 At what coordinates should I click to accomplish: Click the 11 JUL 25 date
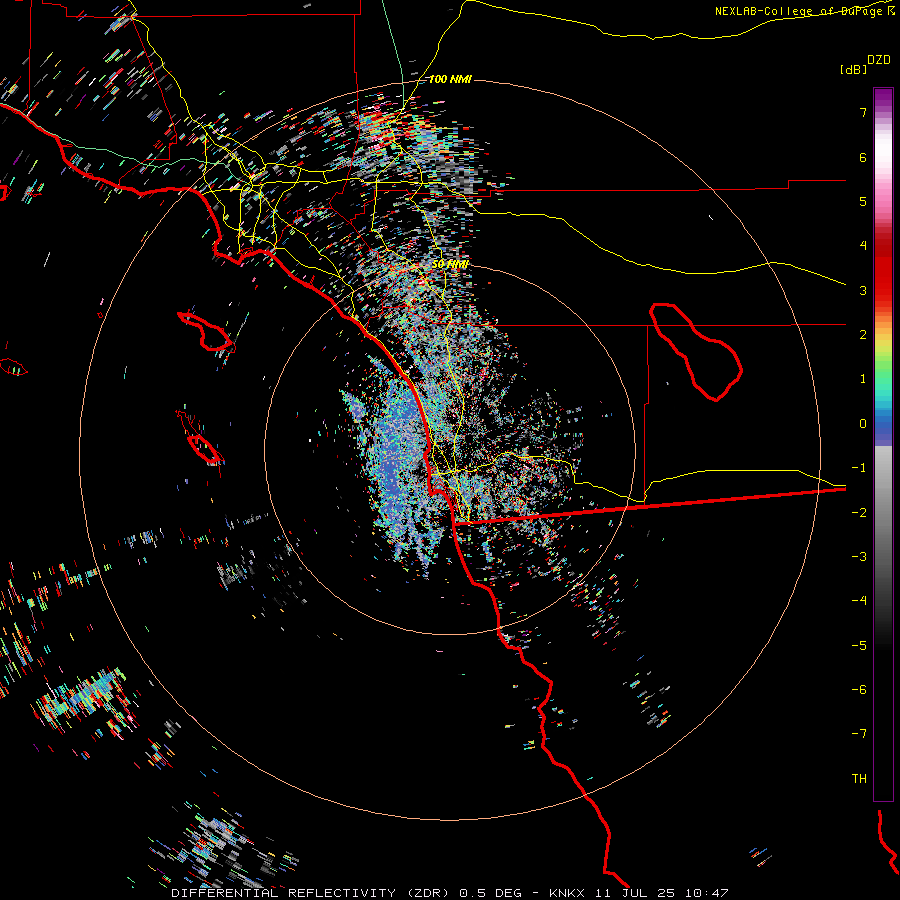click(x=634, y=893)
